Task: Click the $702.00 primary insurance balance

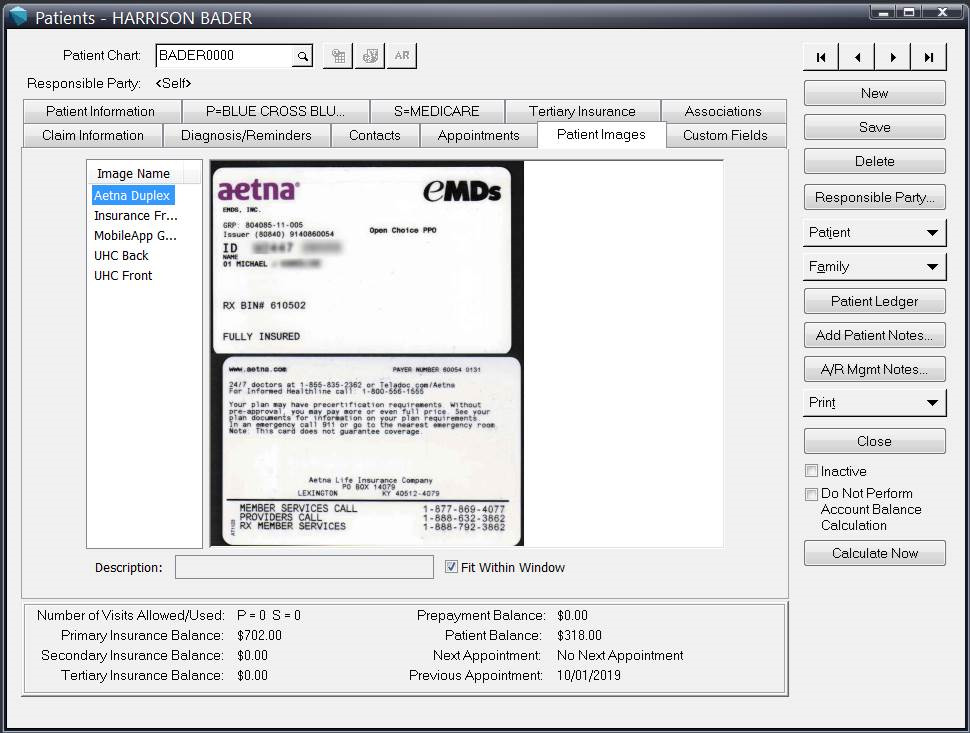Action: coord(259,635)
